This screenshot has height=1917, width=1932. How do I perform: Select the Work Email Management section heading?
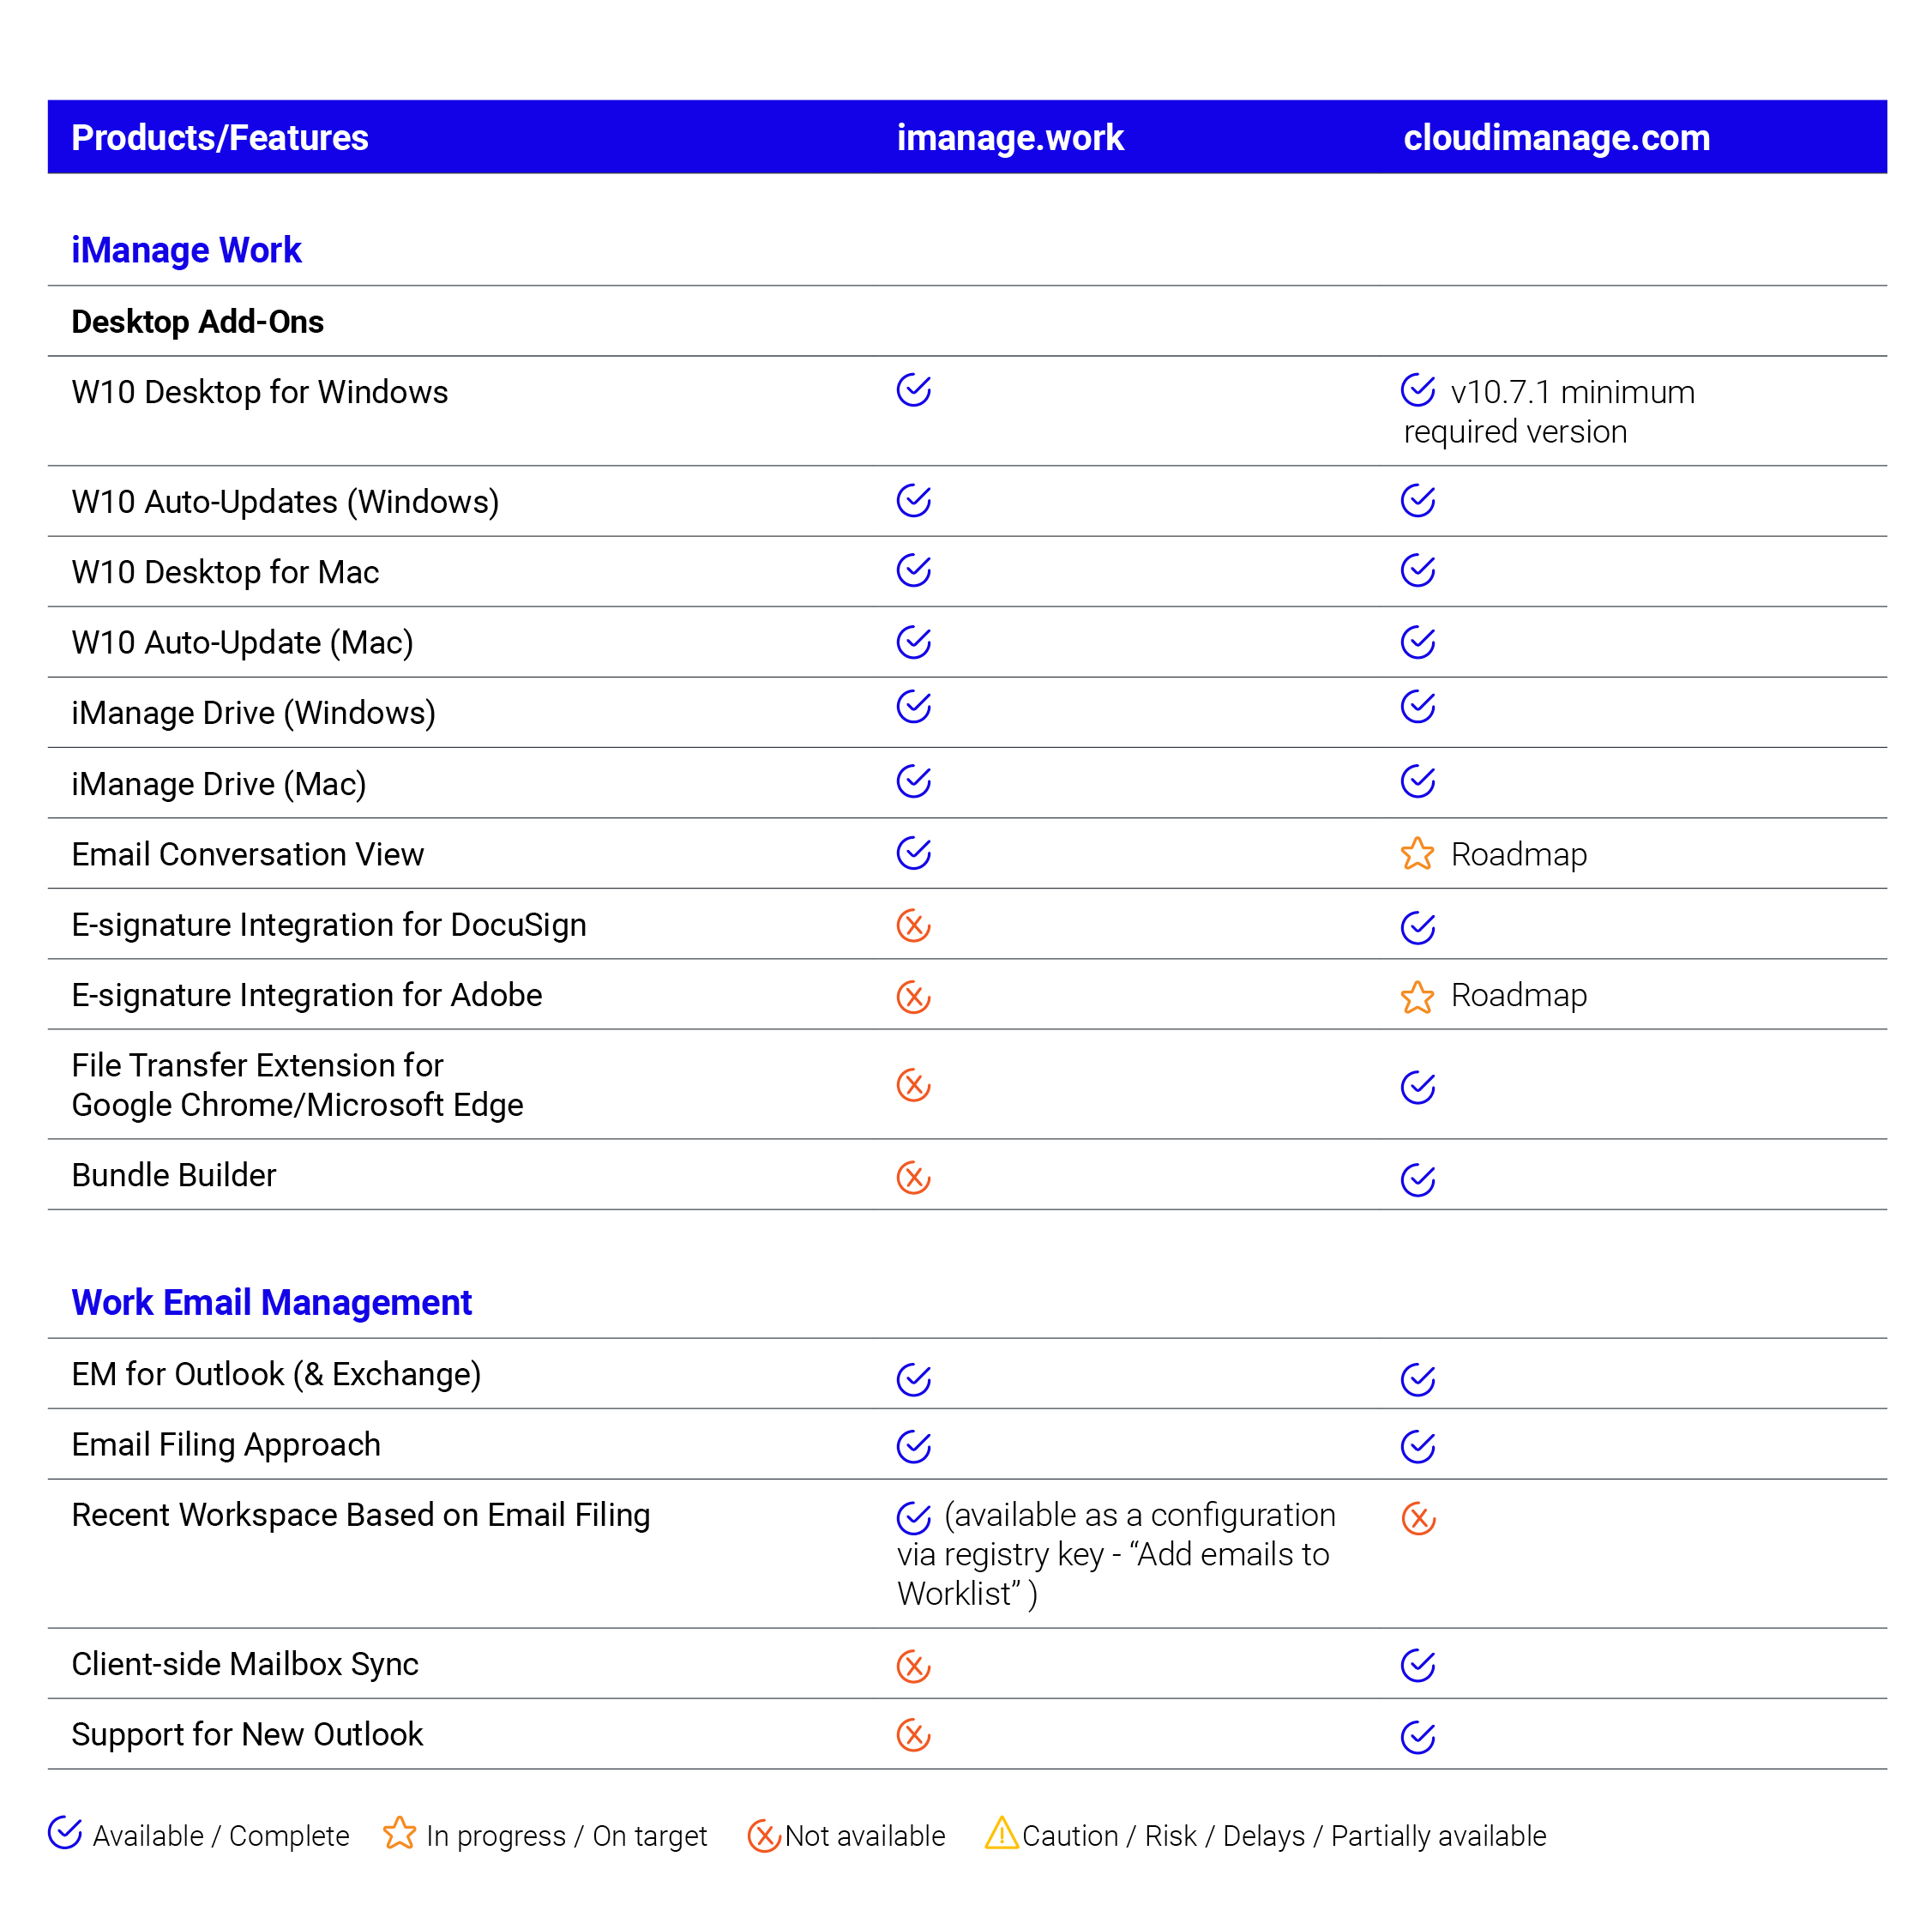pyautogui.click(x=271, y=1302)
